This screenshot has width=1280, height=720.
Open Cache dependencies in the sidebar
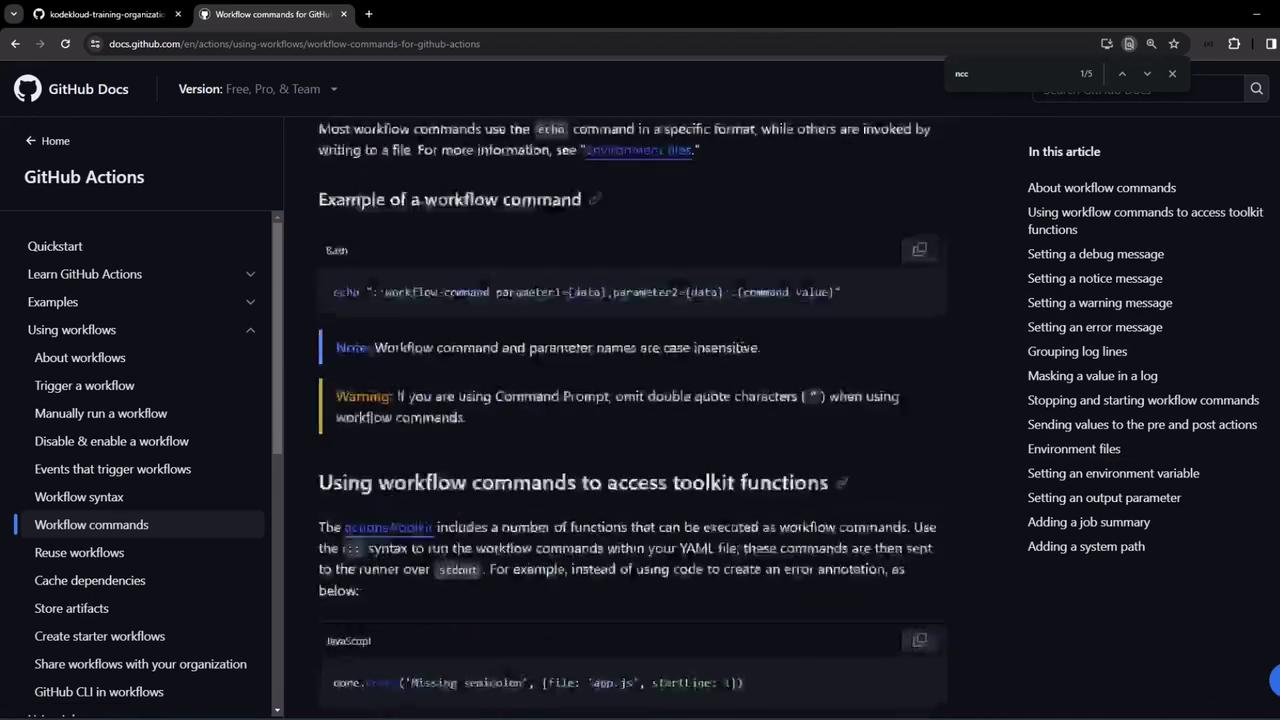pos(90,581)
